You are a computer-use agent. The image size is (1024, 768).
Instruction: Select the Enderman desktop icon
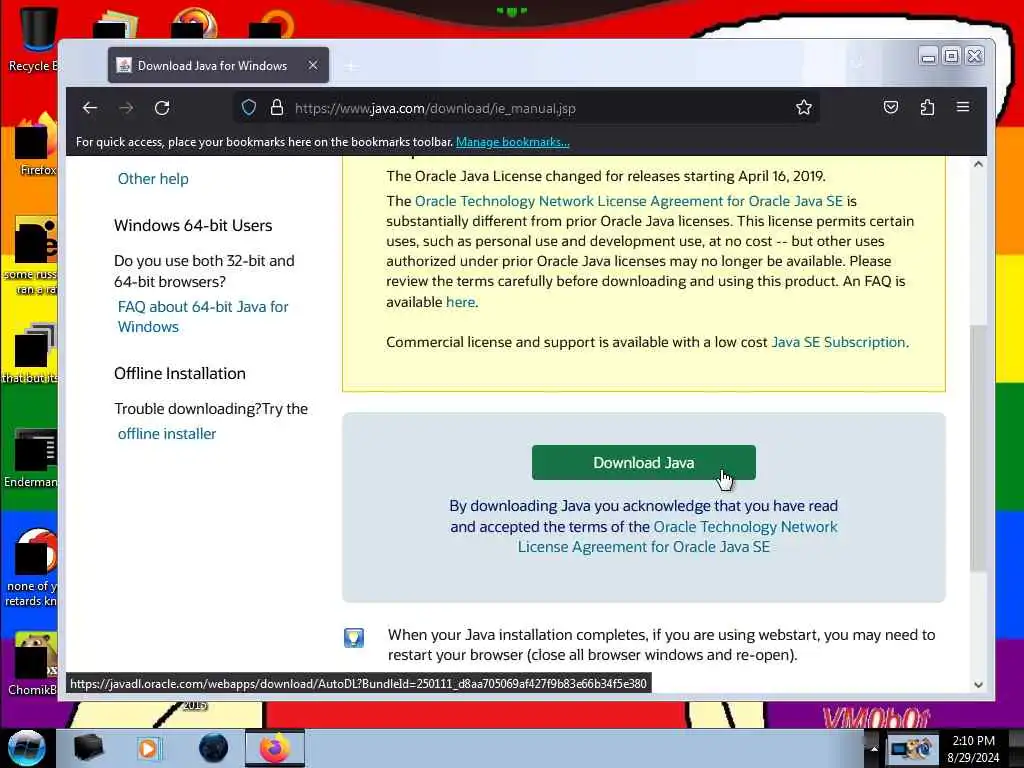pos(33,458)
